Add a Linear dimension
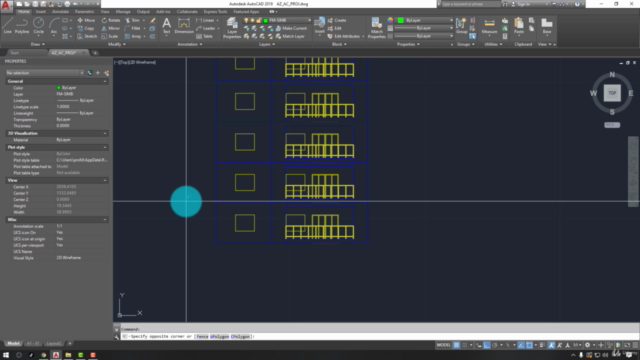This screenshot has width=640, height=360. (x=205, y=20)
